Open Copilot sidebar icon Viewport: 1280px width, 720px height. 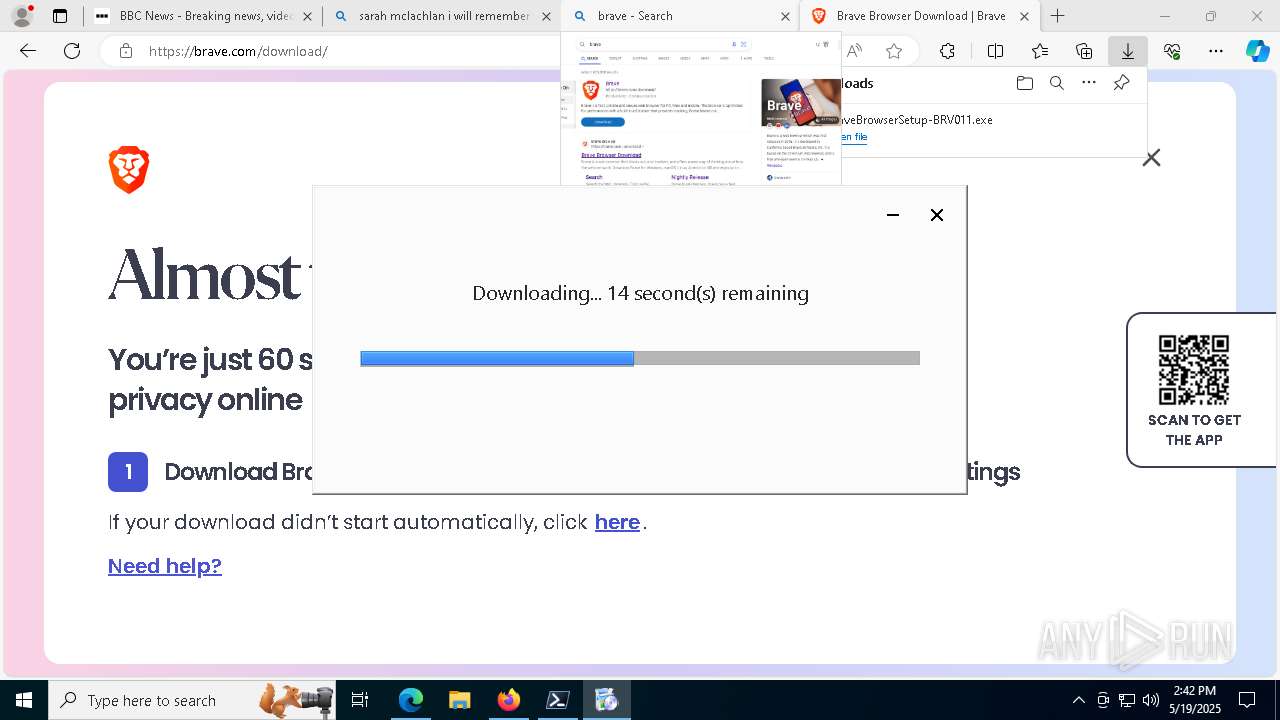point(1257,51)
